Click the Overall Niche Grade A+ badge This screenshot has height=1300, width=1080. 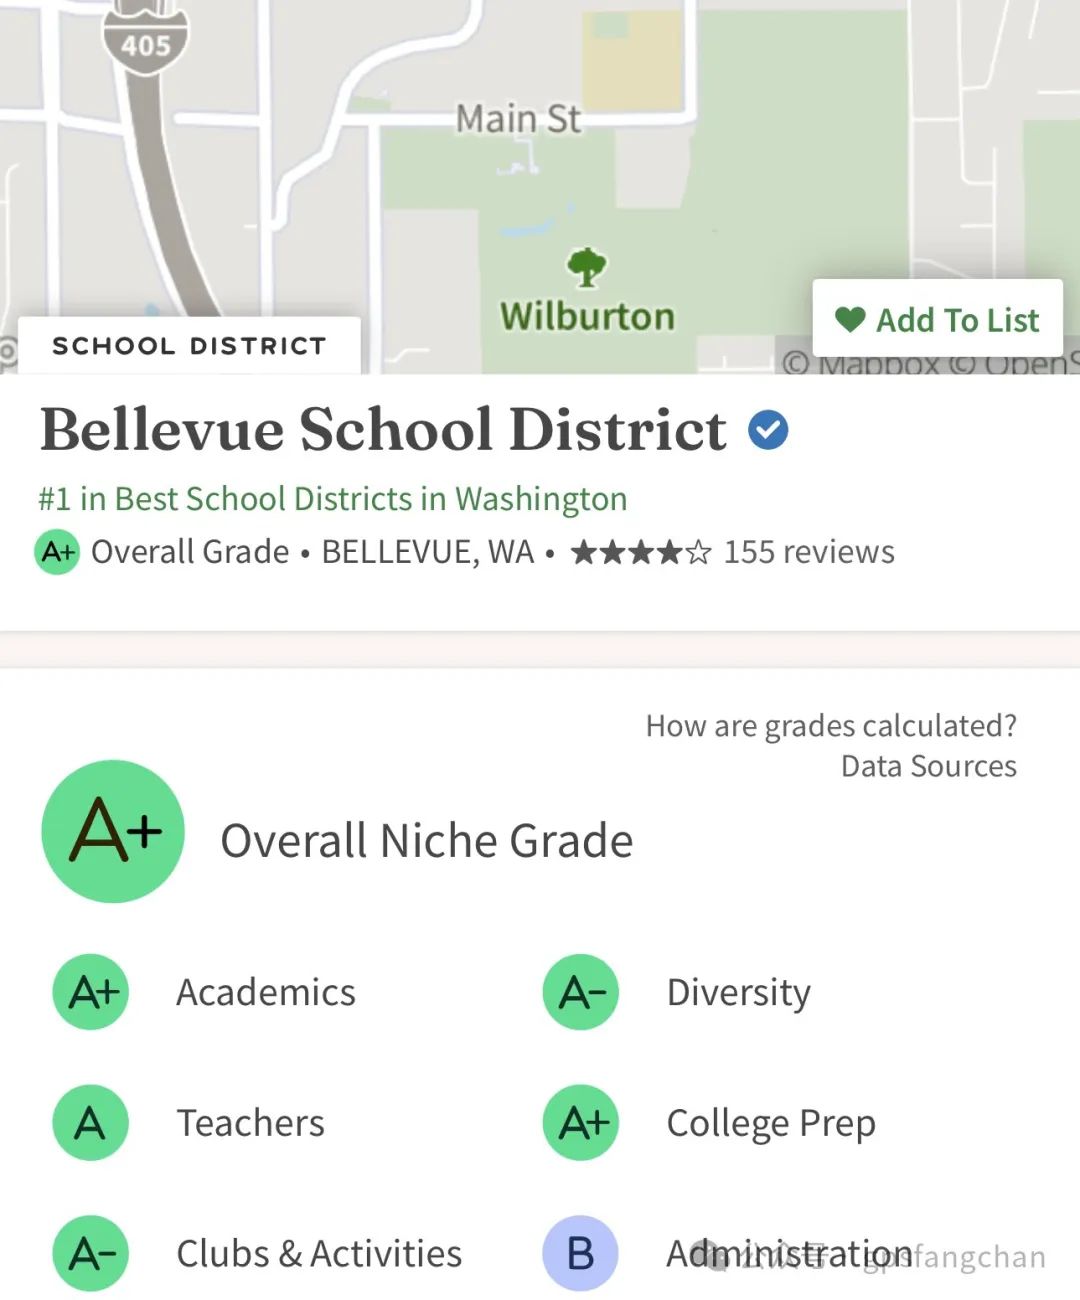pyautogui.click(x=113, y=831)
